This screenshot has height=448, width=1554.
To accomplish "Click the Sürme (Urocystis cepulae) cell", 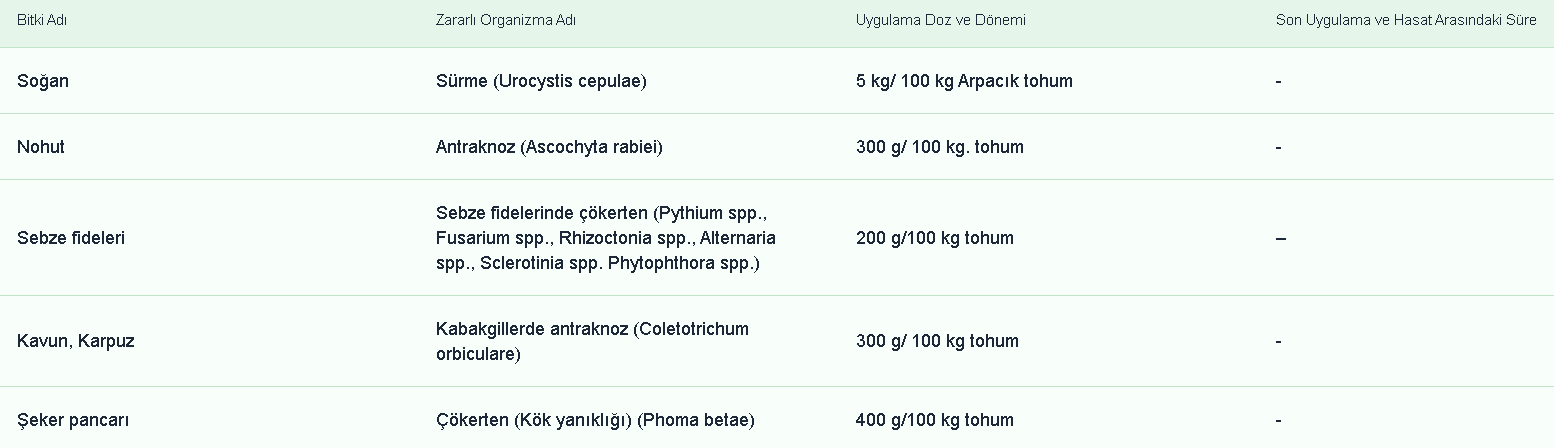I will (x=541, y=81).
